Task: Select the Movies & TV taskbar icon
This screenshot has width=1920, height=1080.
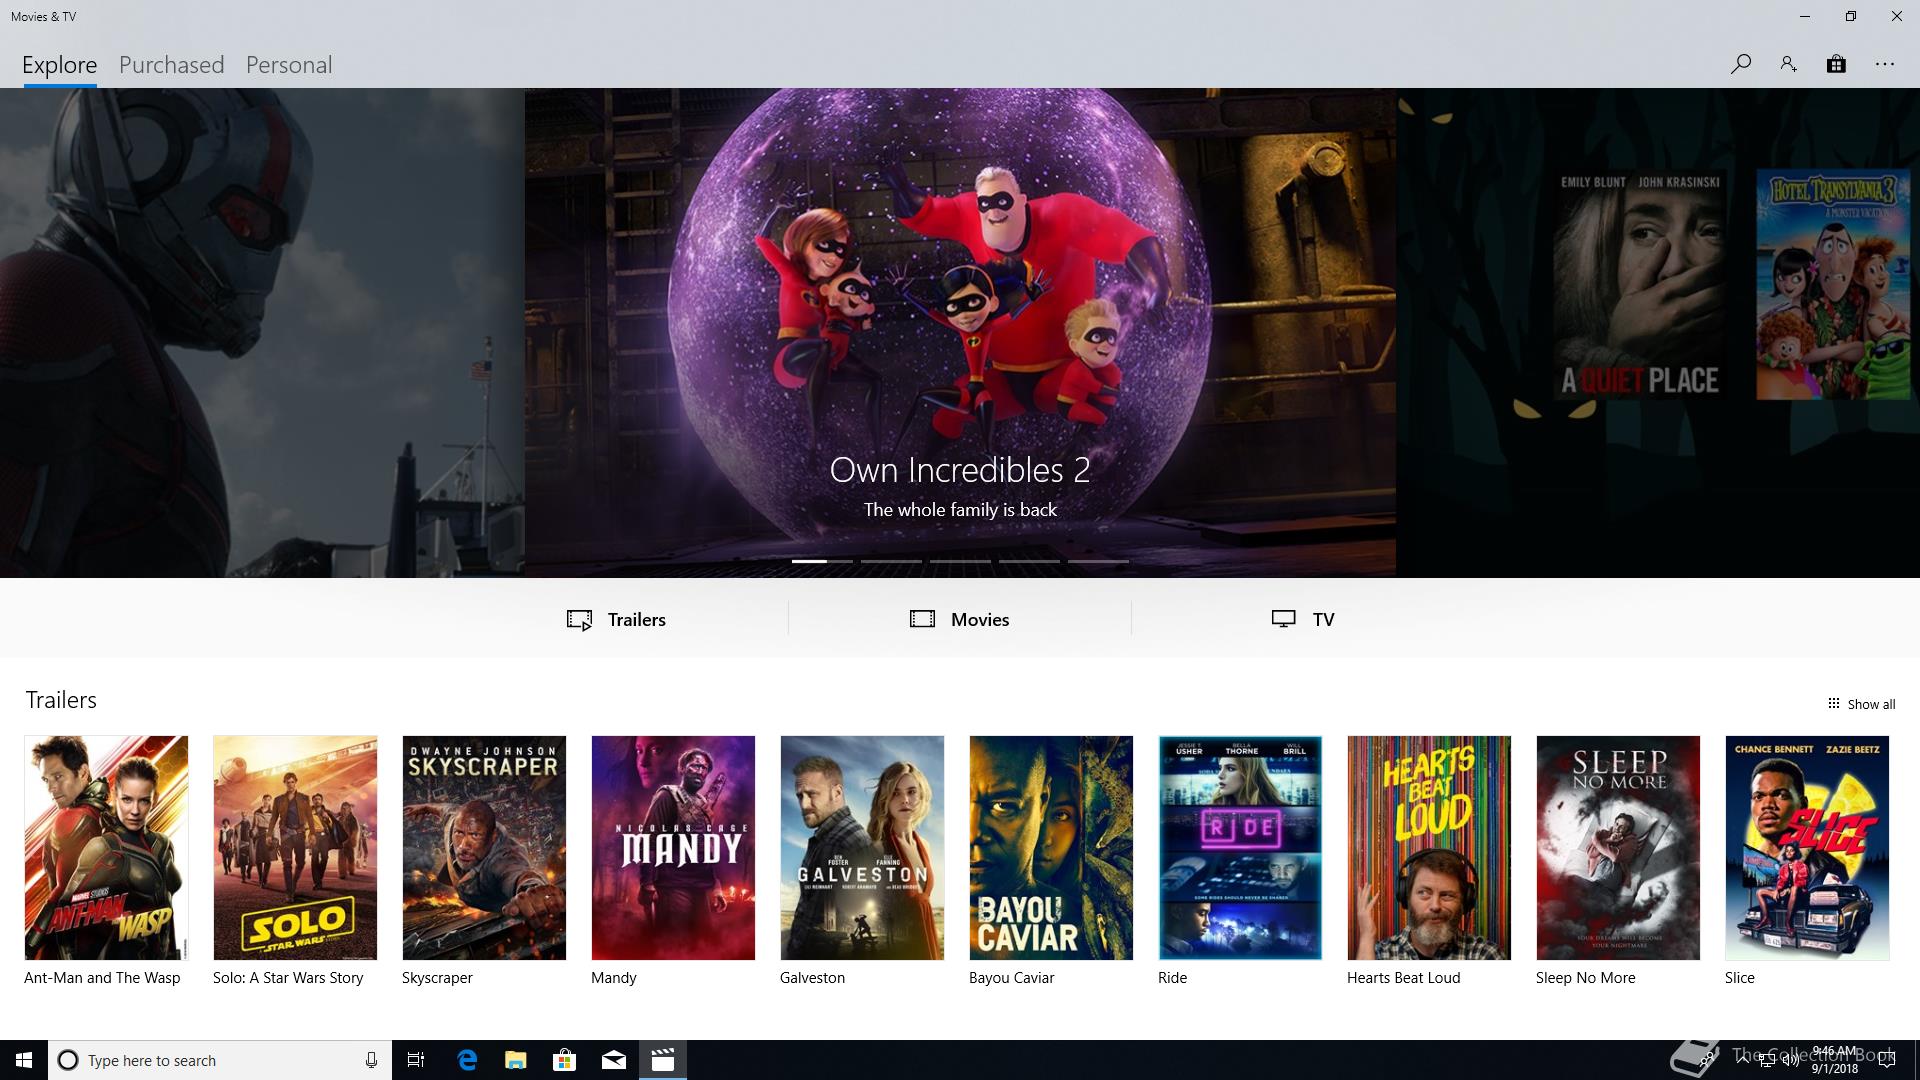Action: tap(662, 1060)
